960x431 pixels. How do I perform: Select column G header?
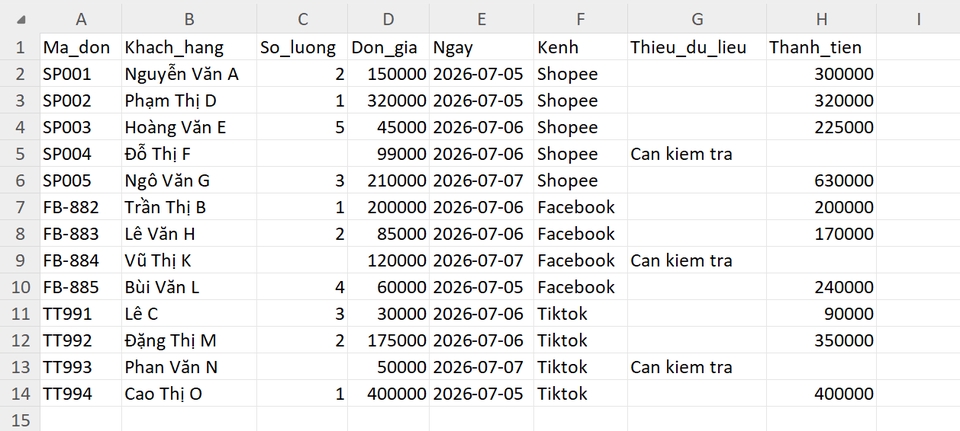[697, 19]
